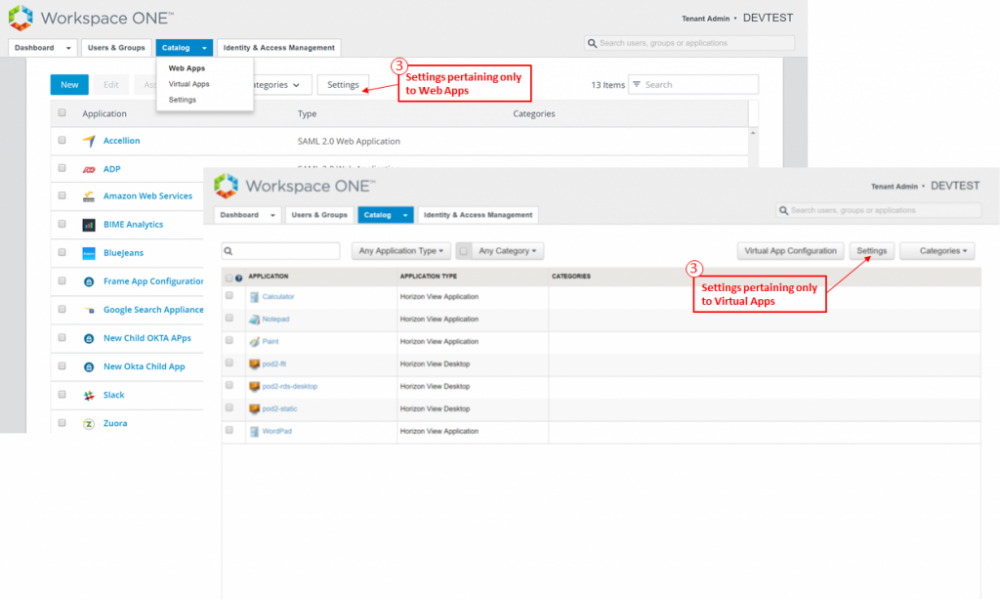Check the box for Notepad row
This screenshot has height=600, width=1000.
coord(229,318)
